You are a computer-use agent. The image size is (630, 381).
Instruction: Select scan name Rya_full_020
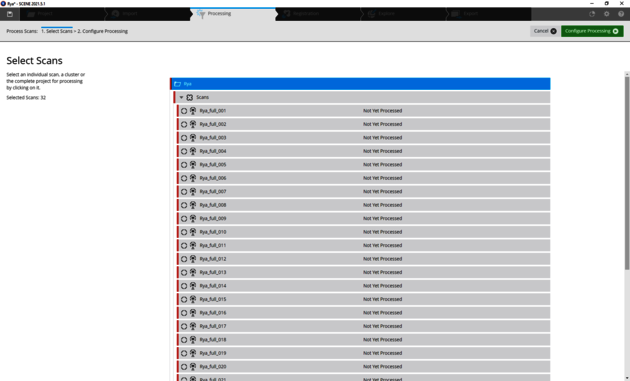[213, 367]
